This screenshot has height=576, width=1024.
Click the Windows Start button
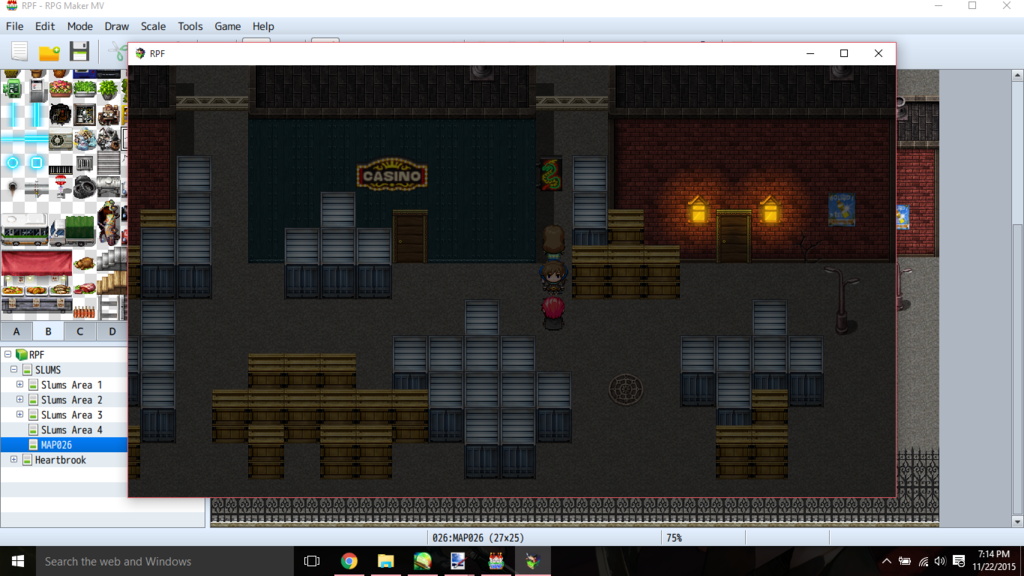(x=18, y=561)
